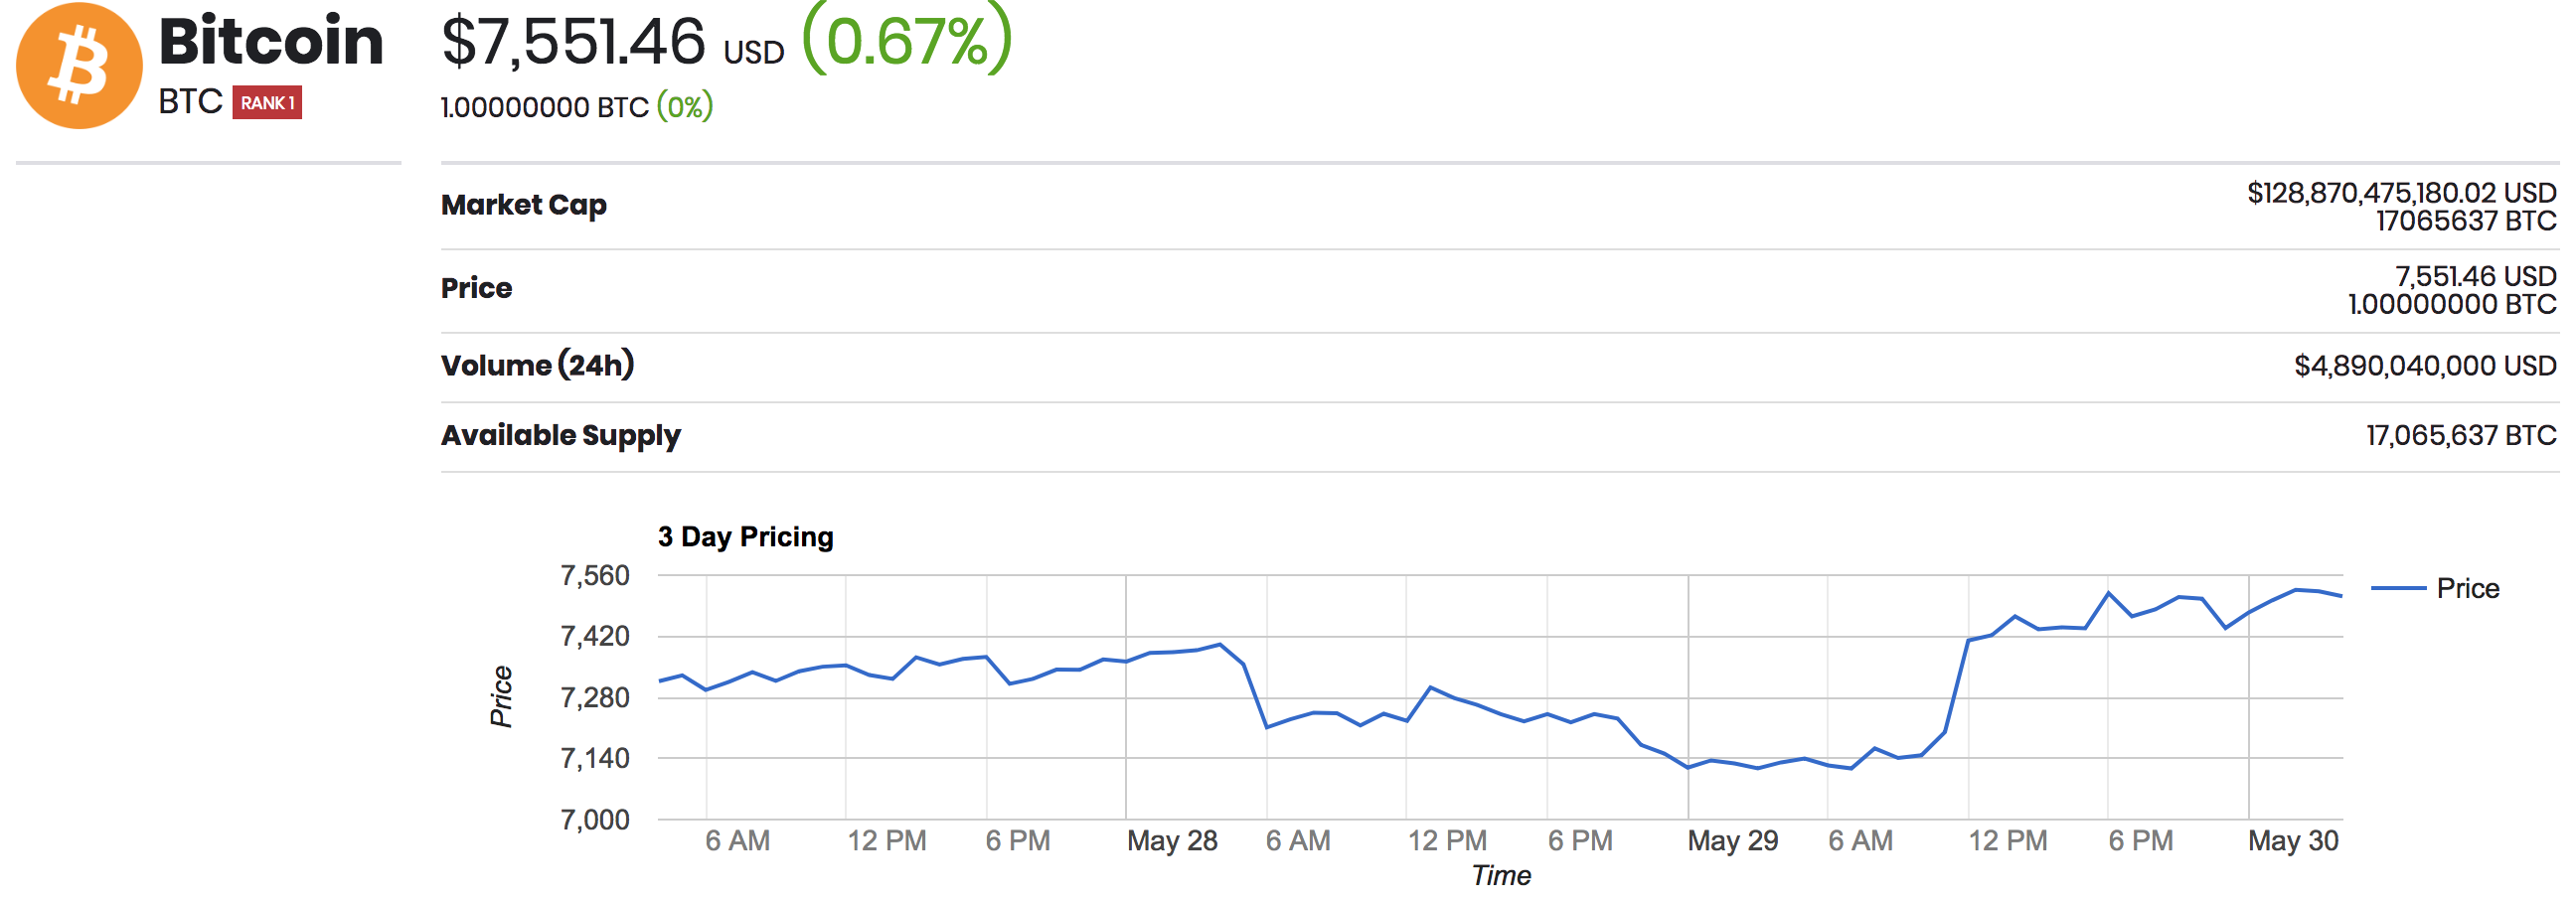Select the Available Supply row label
Image resolution: width=2576 pixels, height=902 pixels.
(x=561, y=436)
